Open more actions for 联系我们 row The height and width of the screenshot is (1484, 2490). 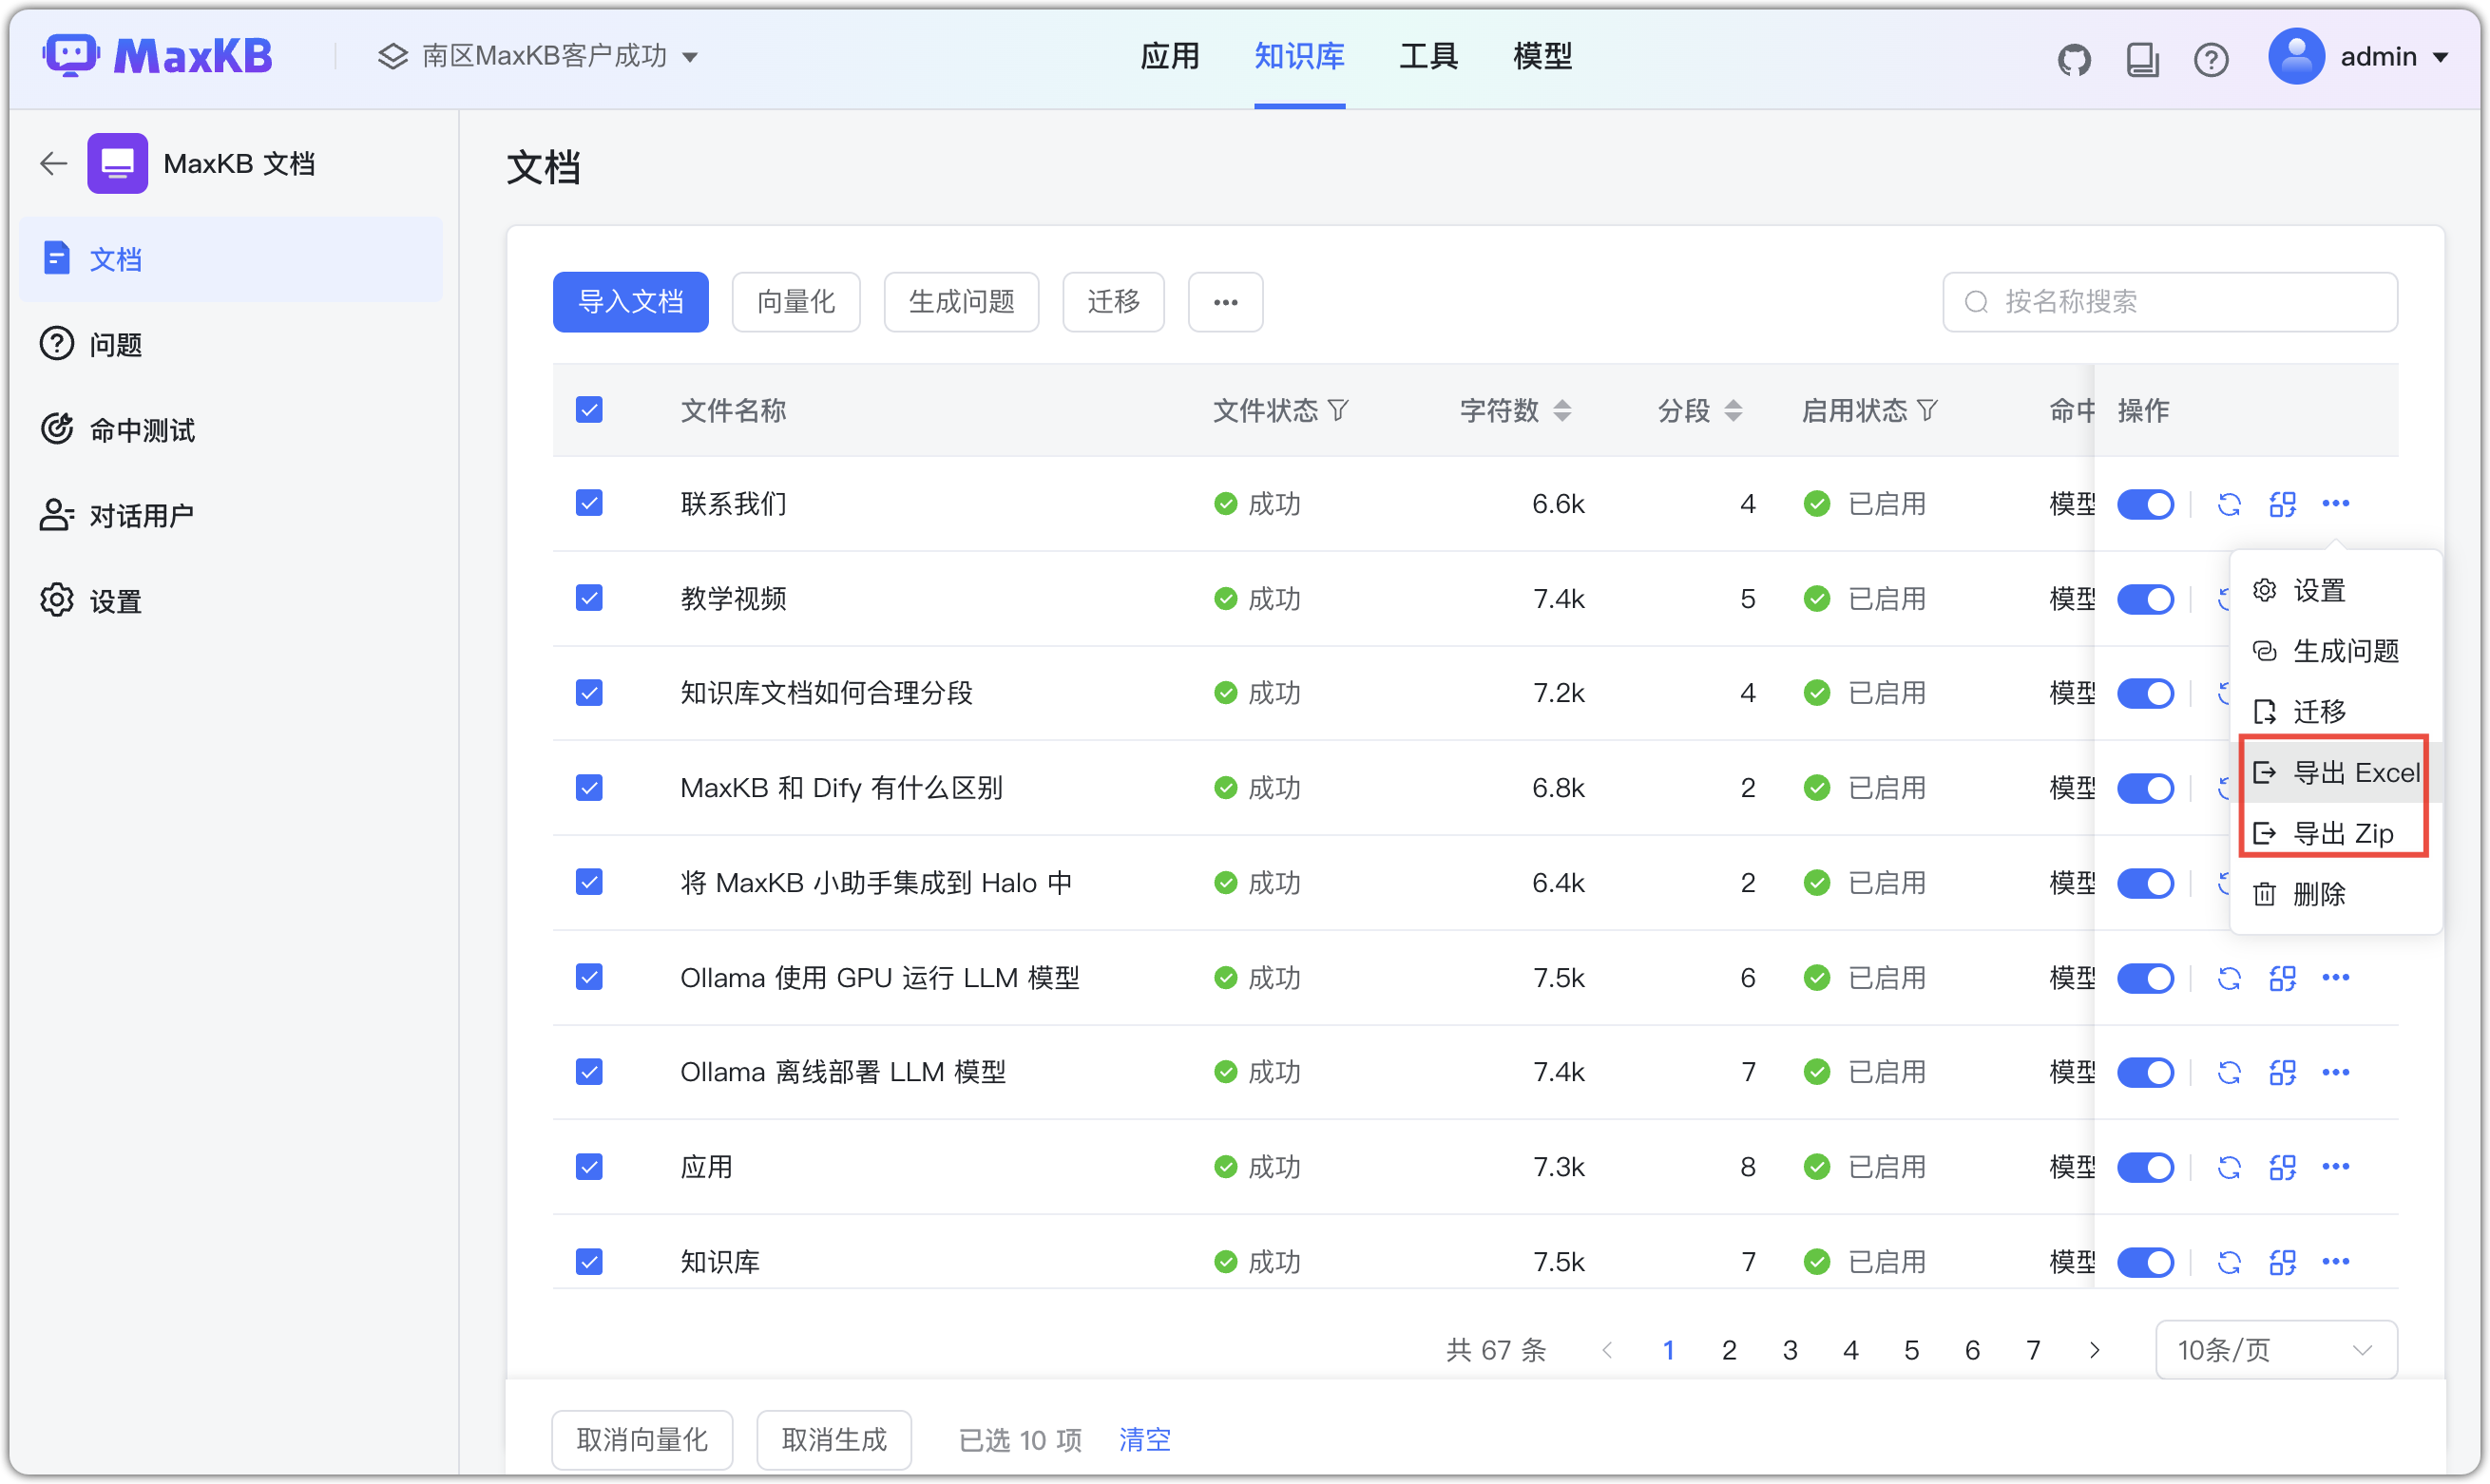point(2335,503)
